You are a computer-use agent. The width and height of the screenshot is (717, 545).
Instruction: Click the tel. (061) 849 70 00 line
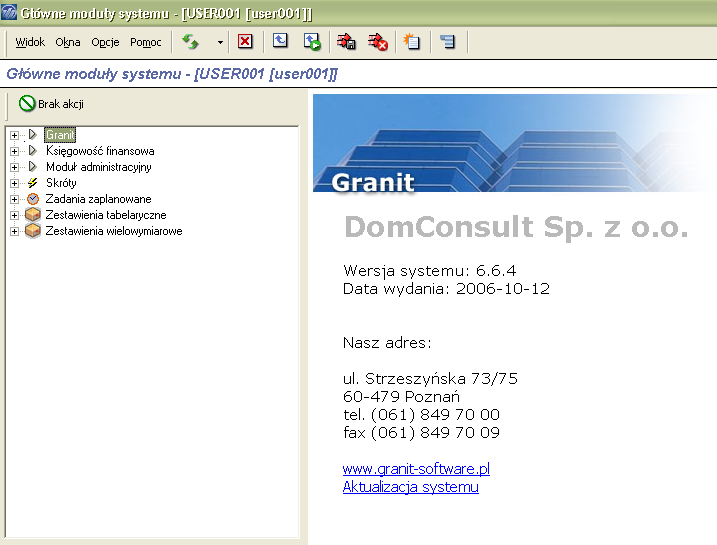coord(421,415)
